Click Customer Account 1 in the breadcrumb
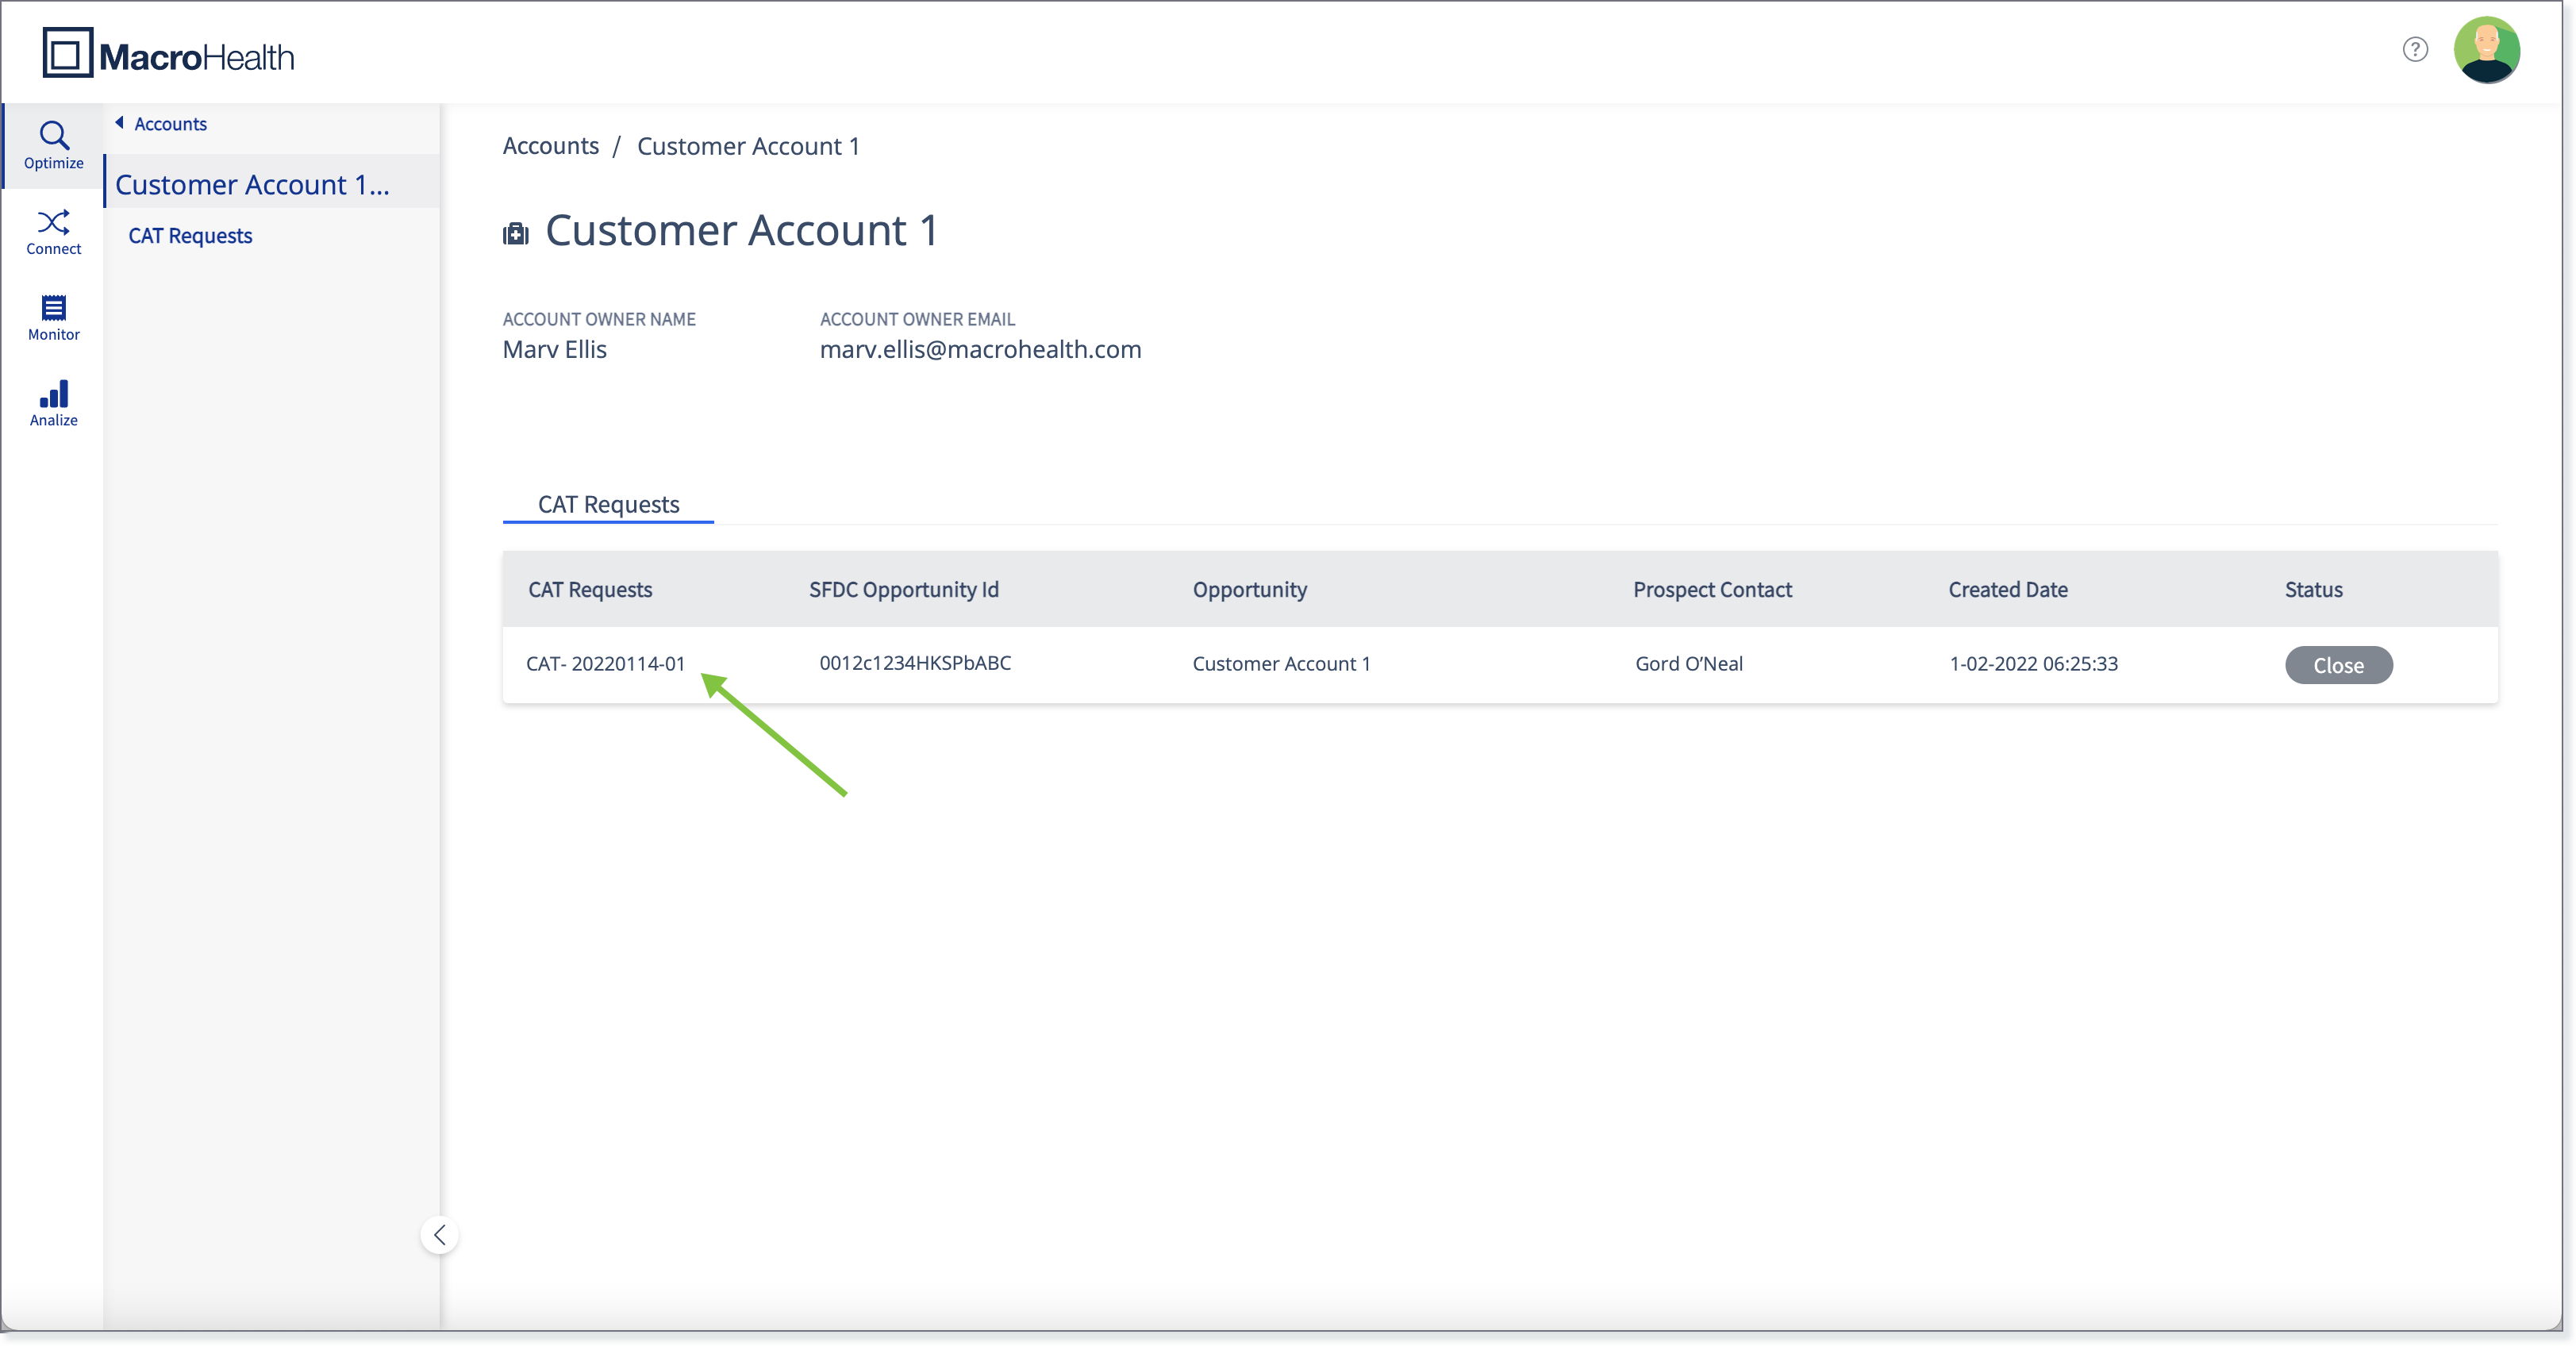Viewport: 2576px width, 1346px height. [748, 146]
